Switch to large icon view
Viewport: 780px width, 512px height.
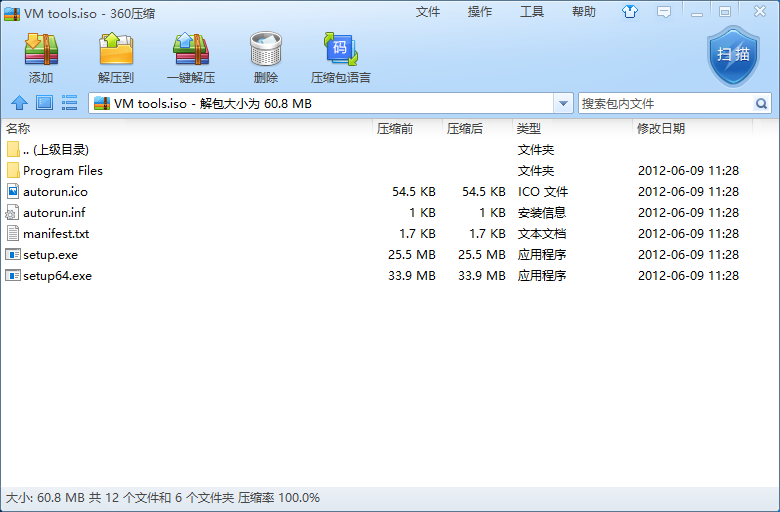pos(44,103)
